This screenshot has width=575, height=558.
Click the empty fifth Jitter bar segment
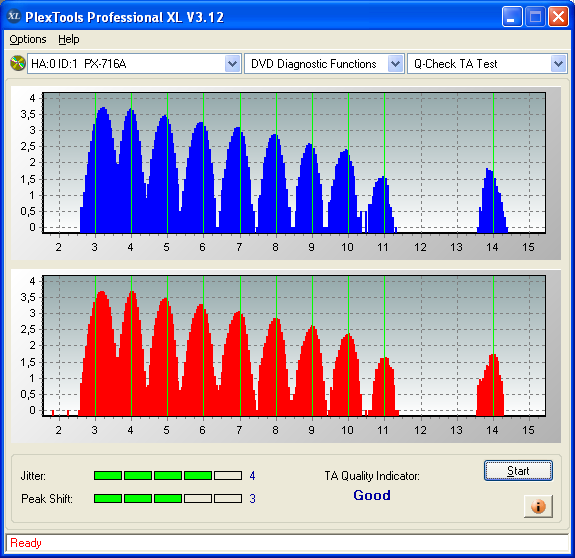[x=228, y=476]
